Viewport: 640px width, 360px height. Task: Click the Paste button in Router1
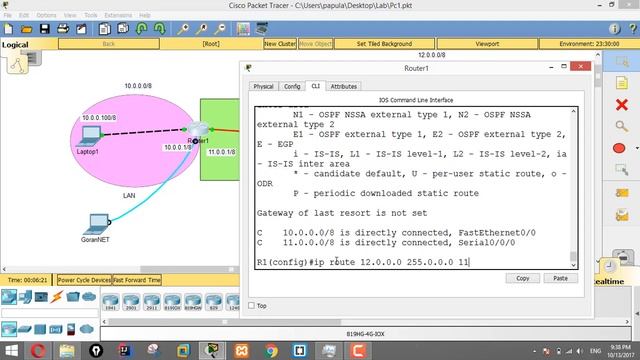[560, 278]
